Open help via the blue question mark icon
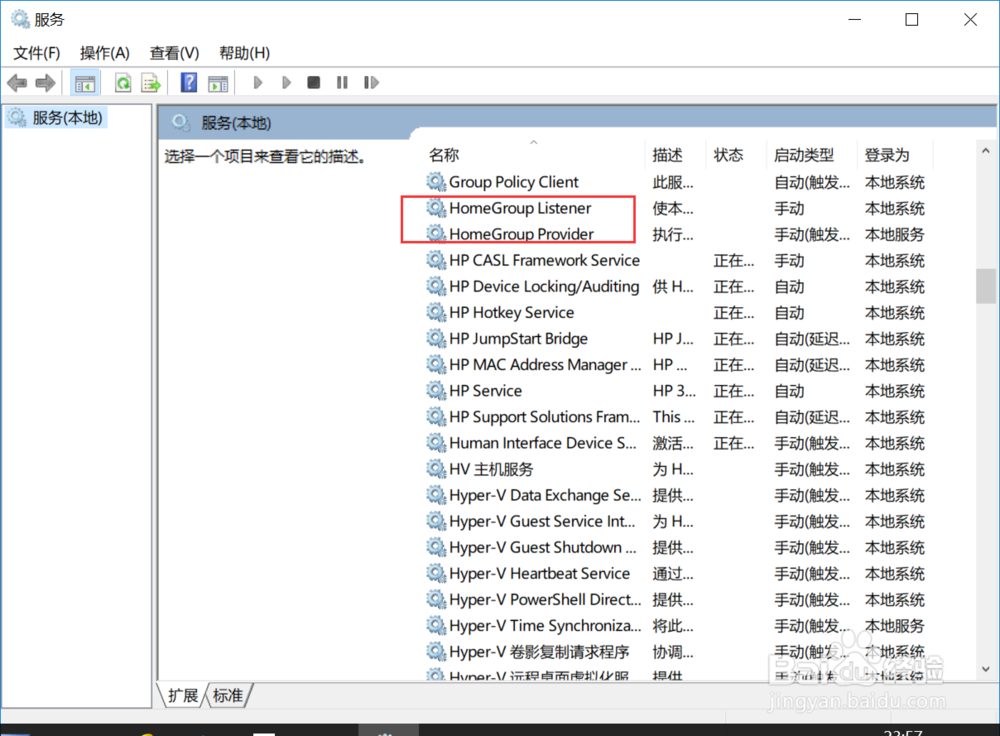1000x736 pixels. click(x=188, y=82)
